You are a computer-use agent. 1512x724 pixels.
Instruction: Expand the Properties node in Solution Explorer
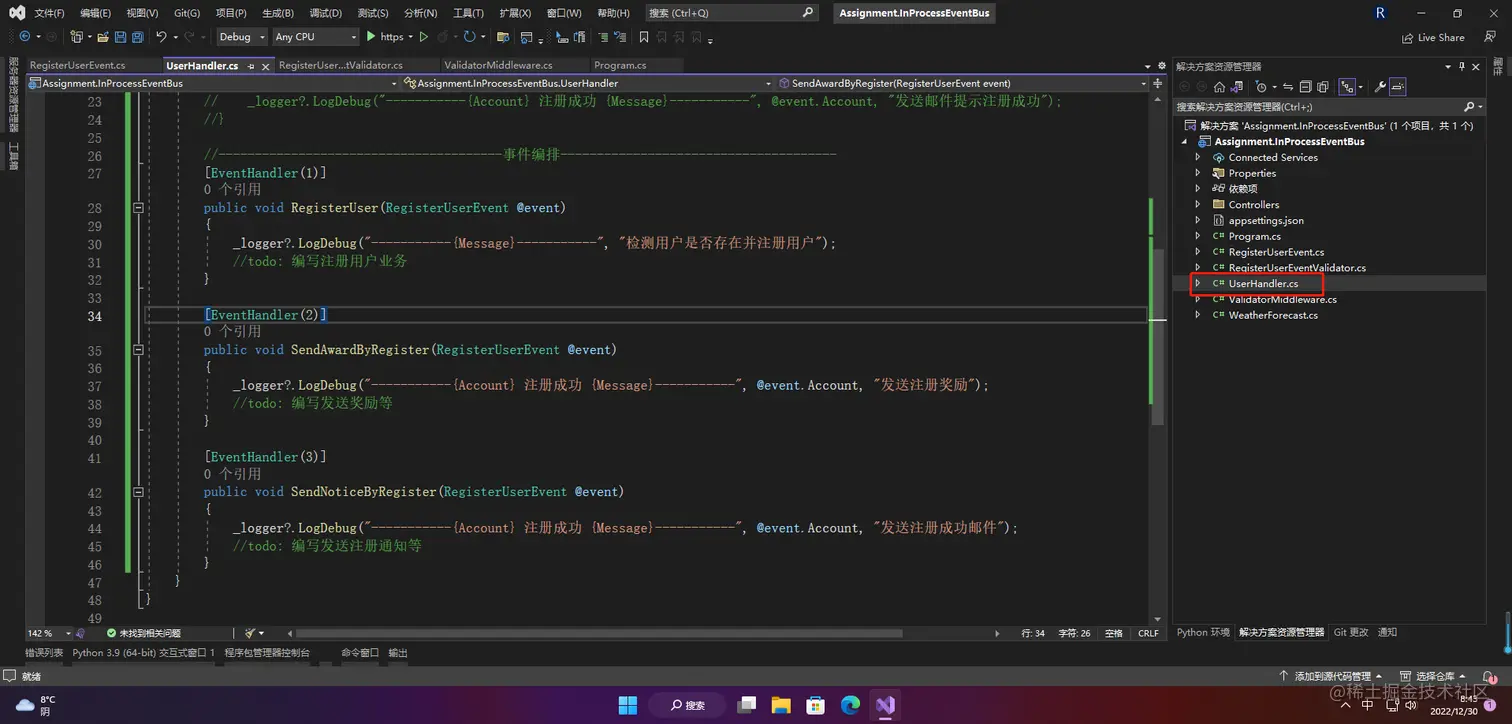coord(1198,173)
